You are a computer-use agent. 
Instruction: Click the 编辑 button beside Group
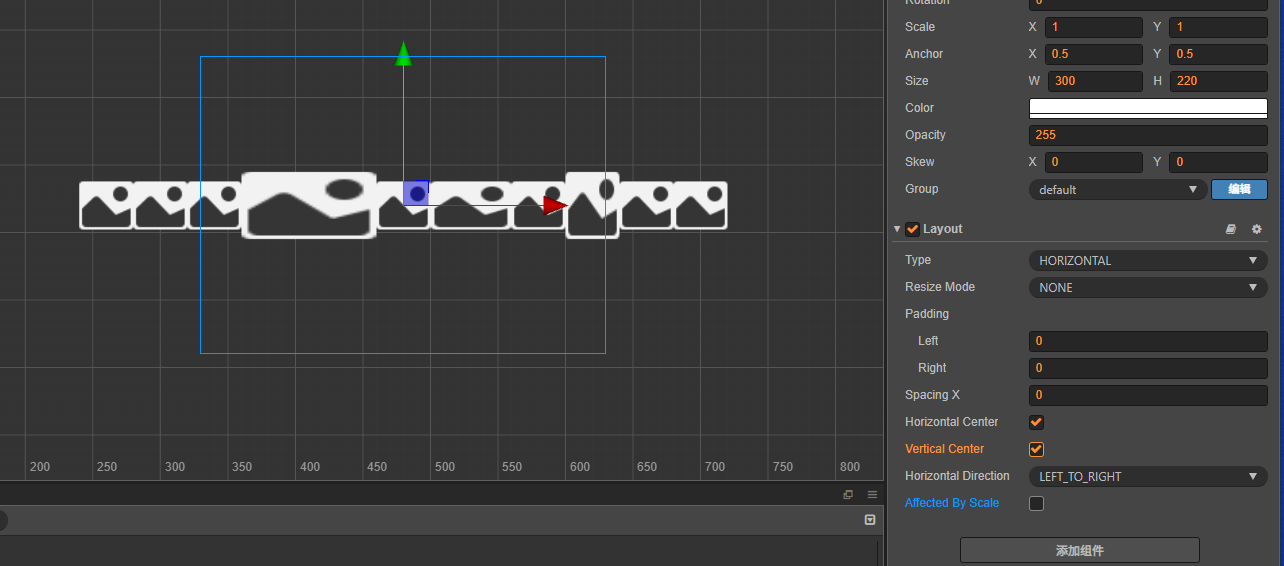(x=1239, y=189)
